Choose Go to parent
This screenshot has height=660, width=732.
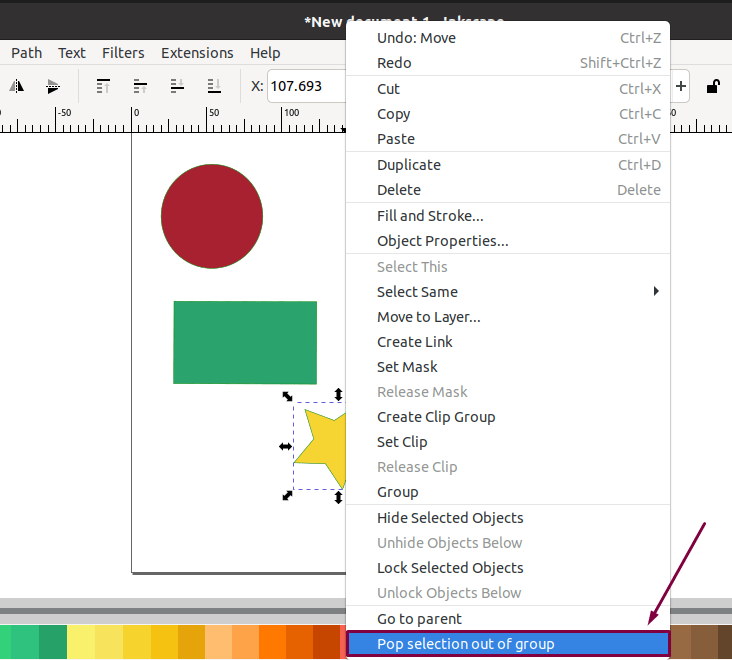click(508, 619)
